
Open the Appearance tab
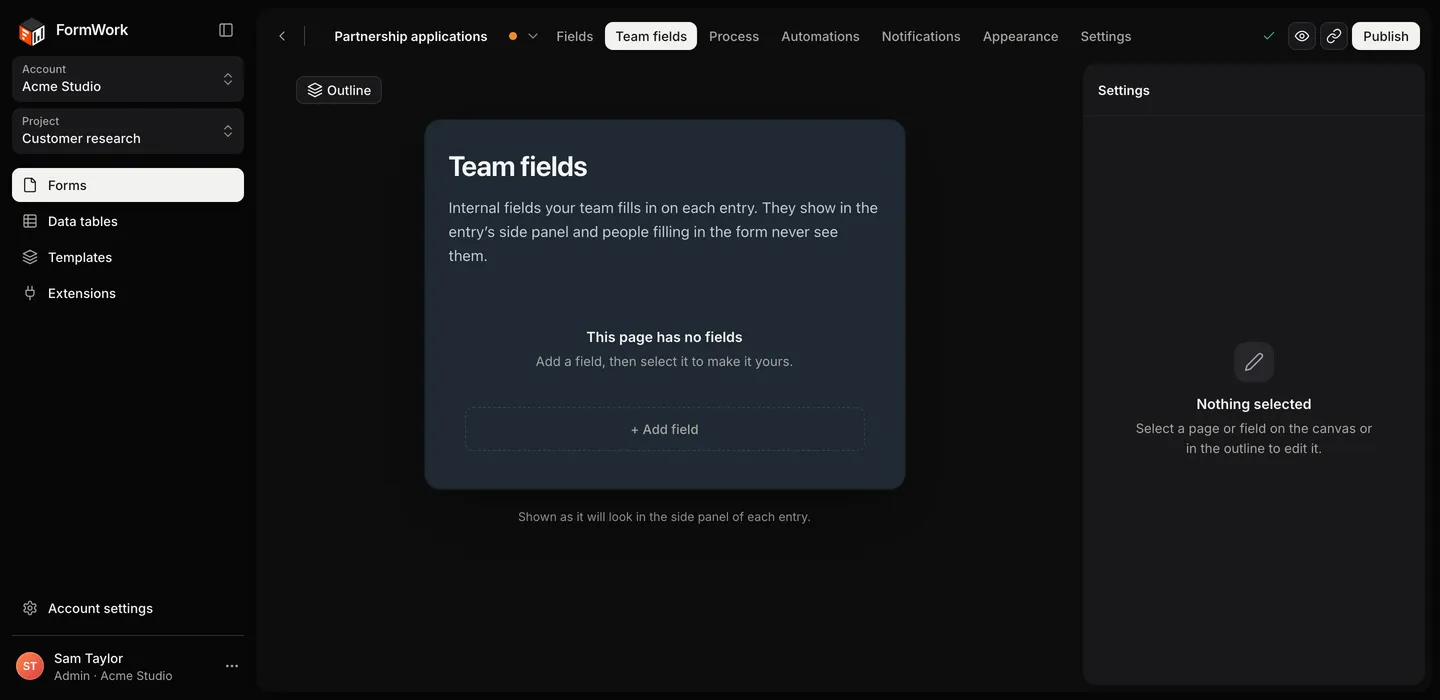(x=1020, y=36)
